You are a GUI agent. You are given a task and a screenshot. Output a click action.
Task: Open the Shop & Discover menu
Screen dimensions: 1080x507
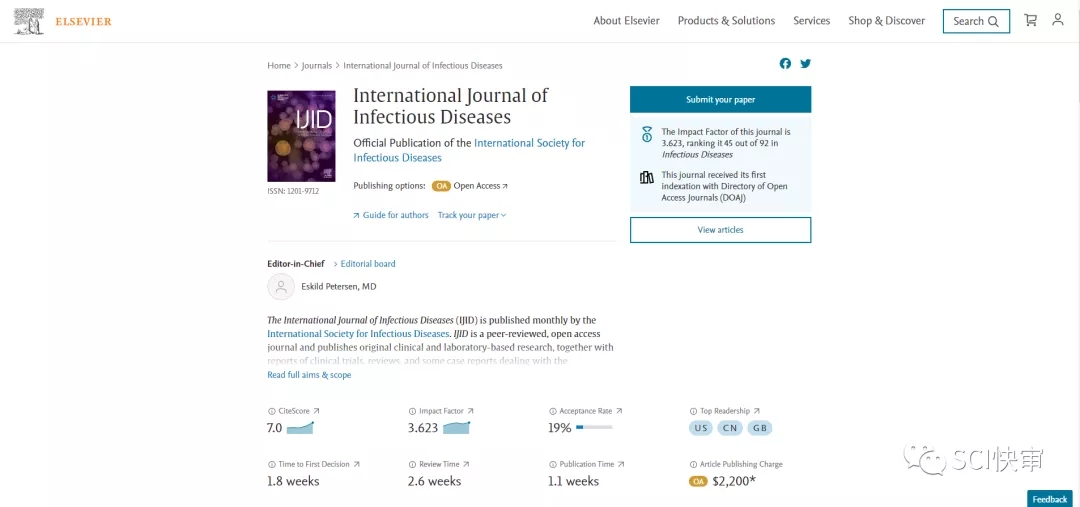(886, 21)
